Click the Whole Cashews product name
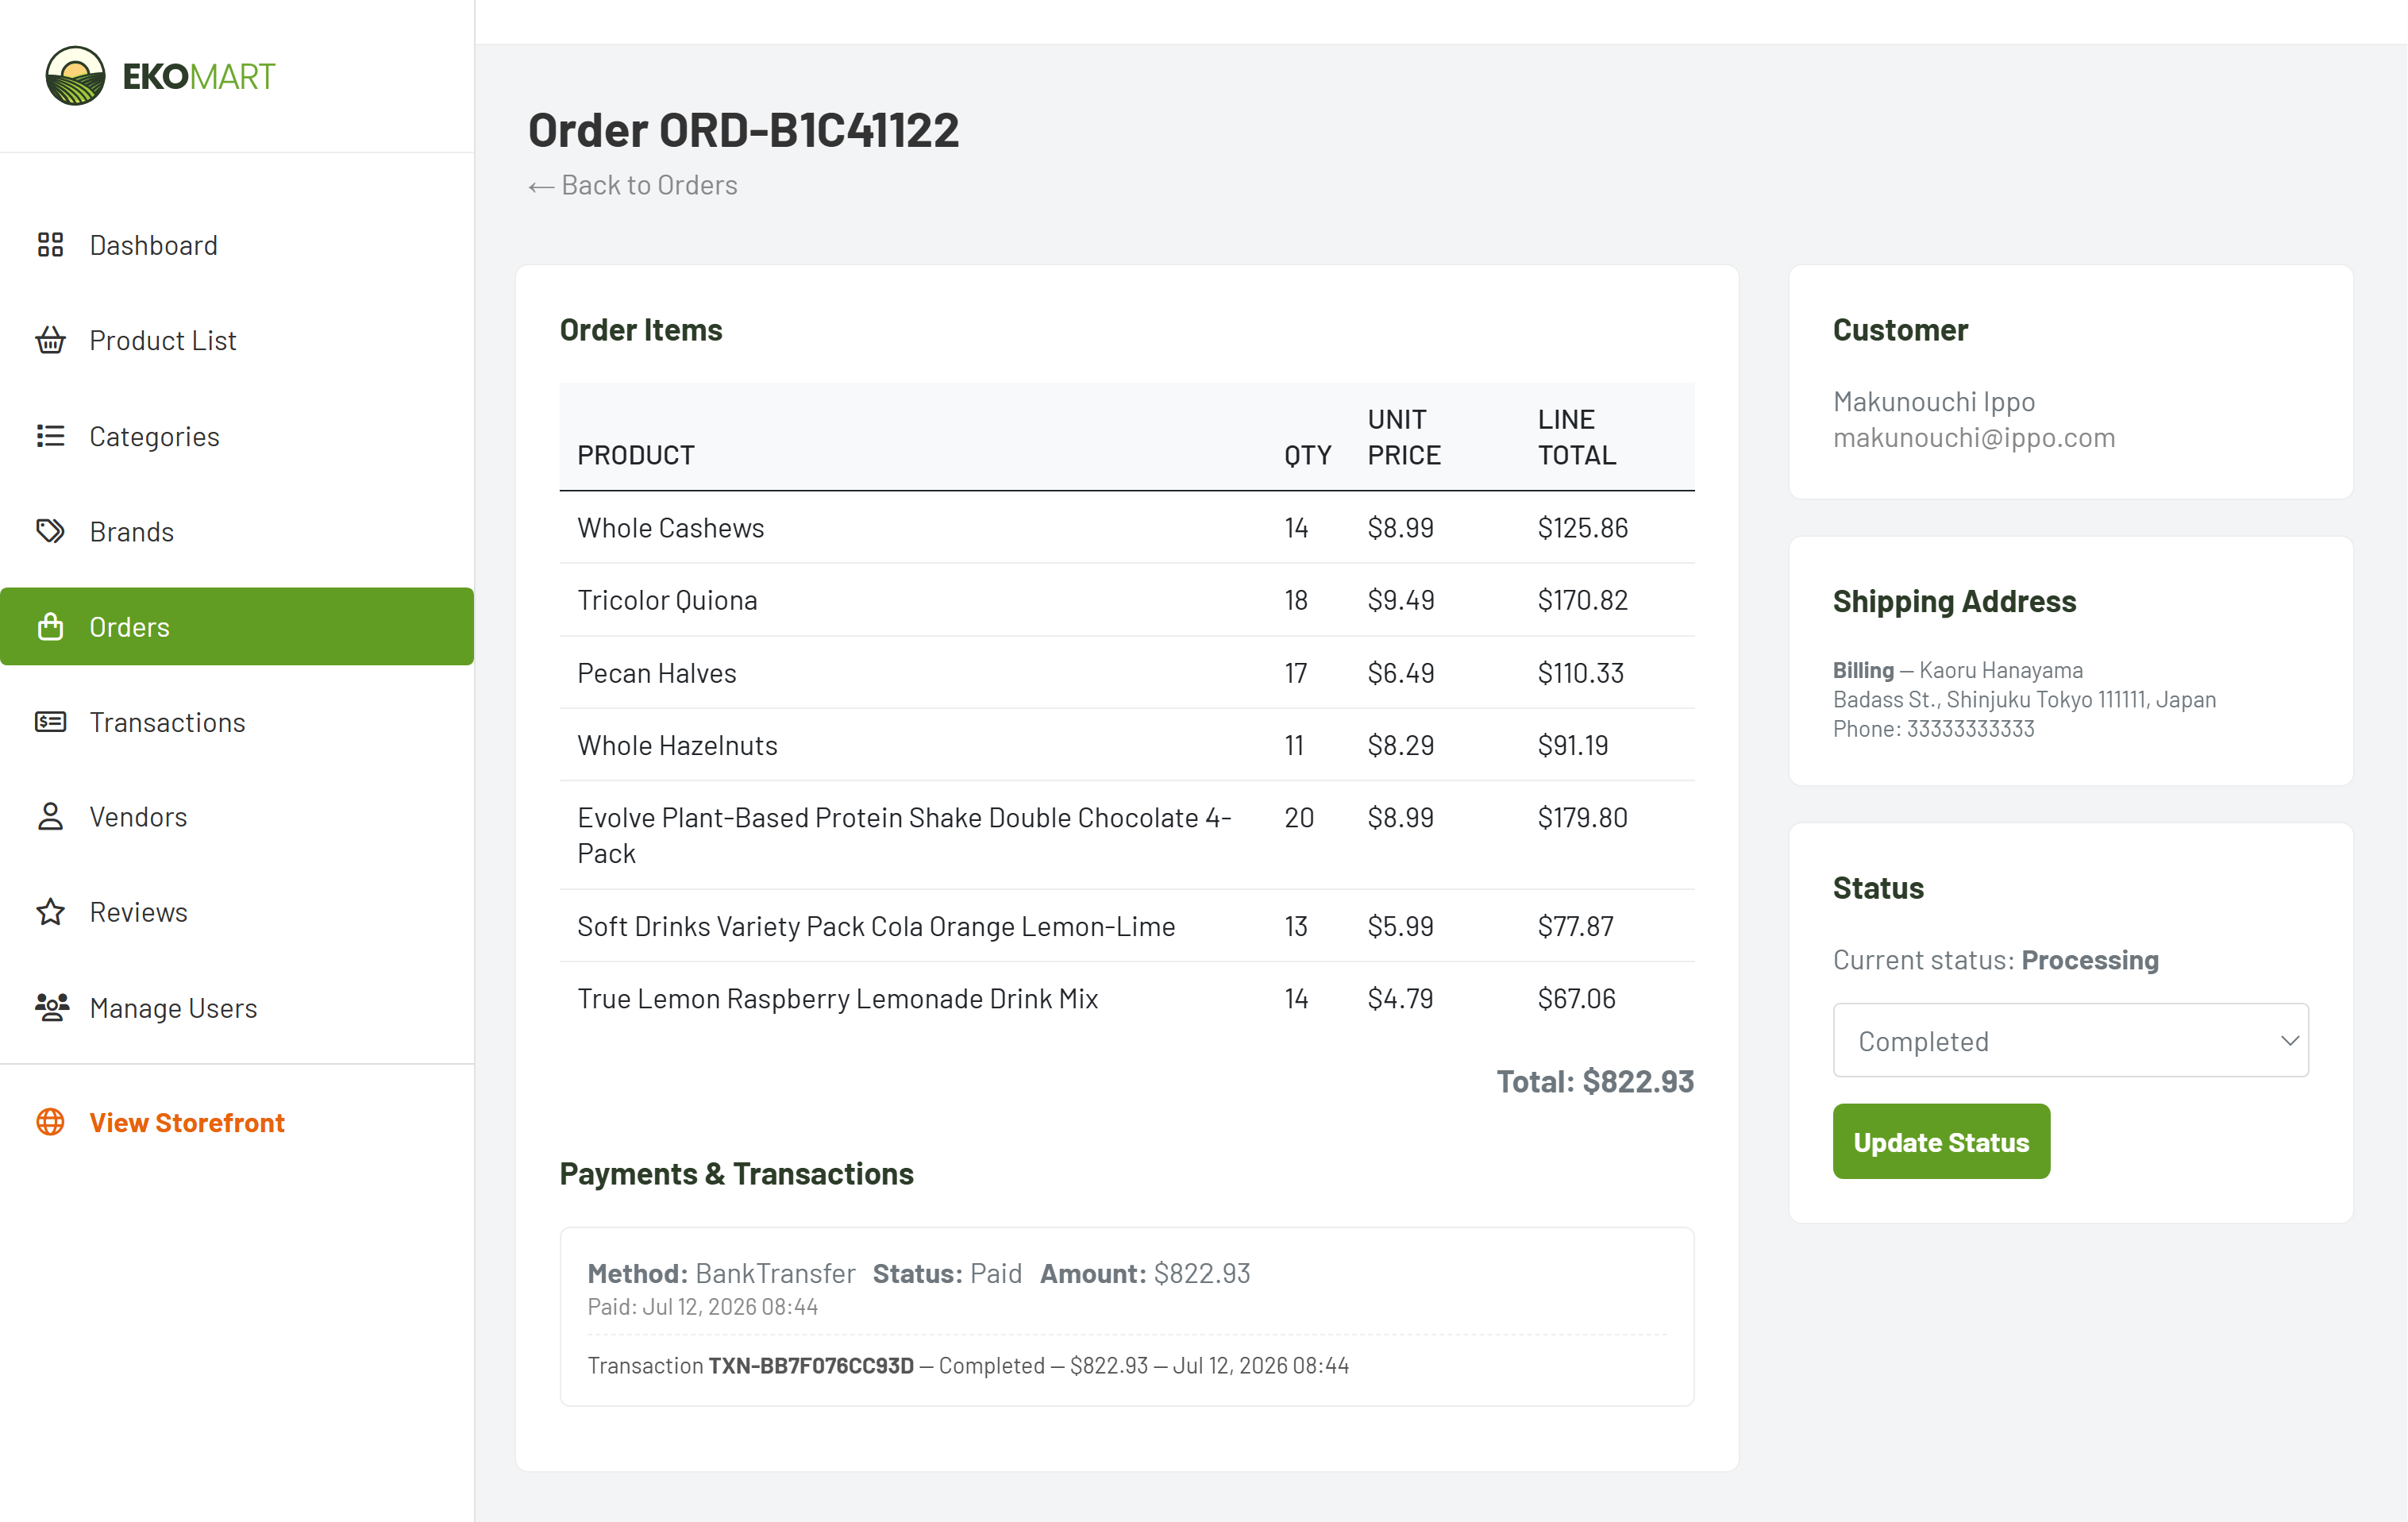Image resolution: width=2408 pixels, height=1522 pixels. (671, 528)
